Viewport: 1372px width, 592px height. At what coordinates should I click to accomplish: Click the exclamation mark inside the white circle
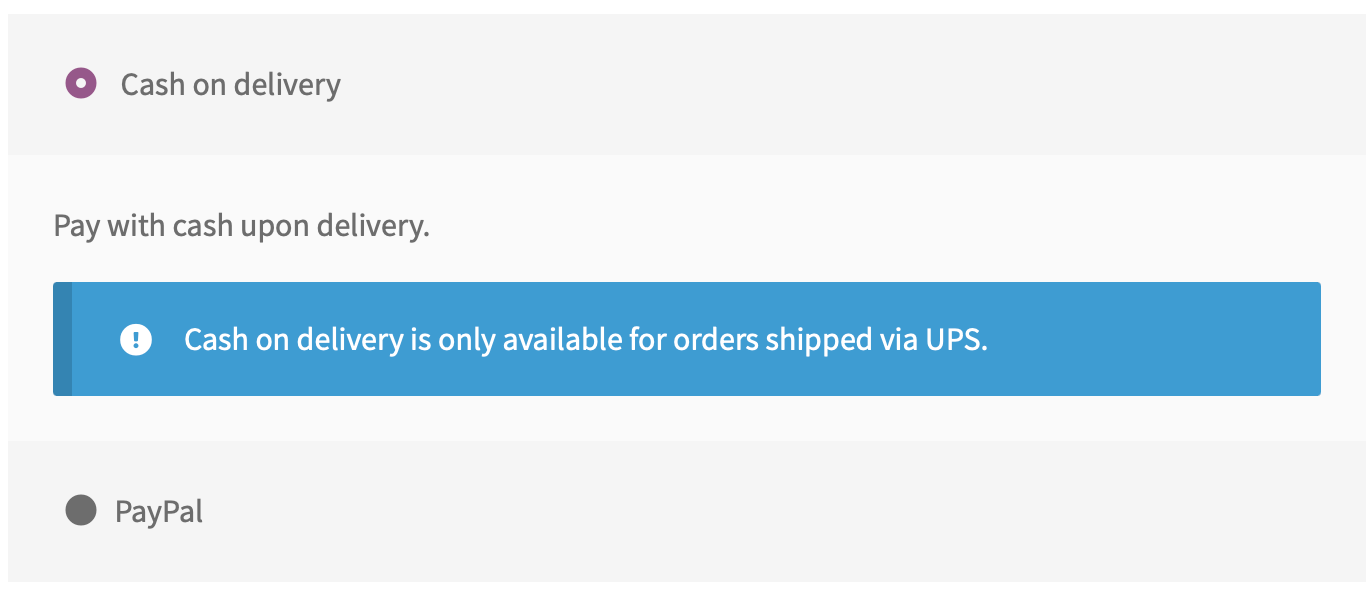tap(137, 339)
